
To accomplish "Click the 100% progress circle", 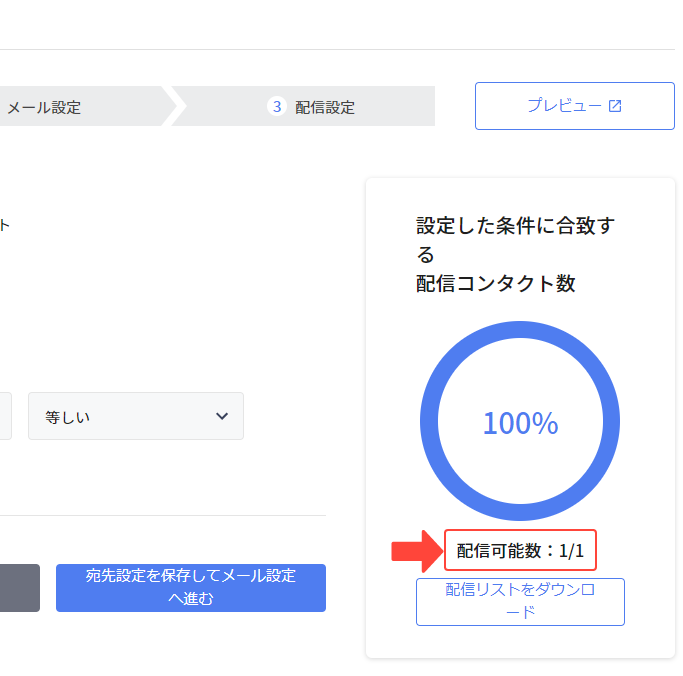I will (520, 421).
